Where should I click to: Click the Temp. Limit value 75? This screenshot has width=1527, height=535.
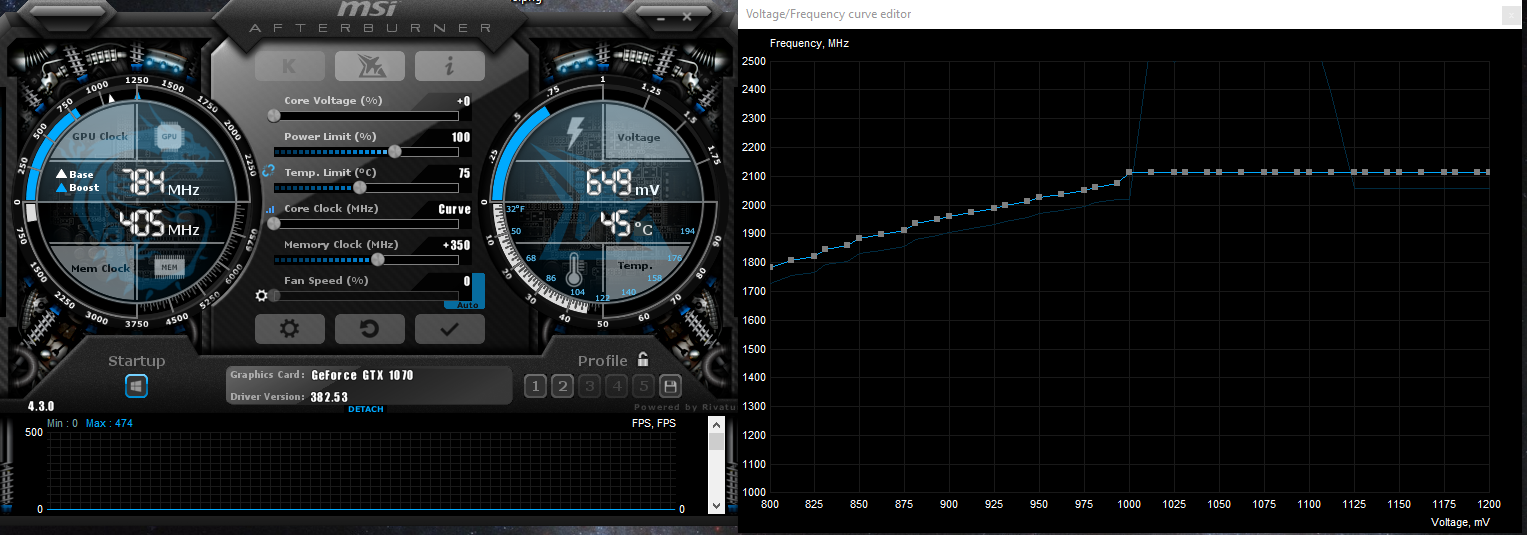coord(464,173)
